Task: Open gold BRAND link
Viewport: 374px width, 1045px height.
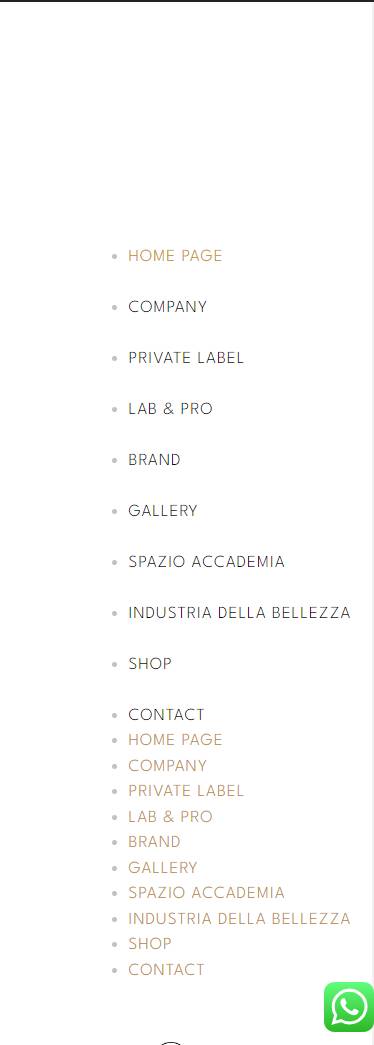Action: pos(154,842)
